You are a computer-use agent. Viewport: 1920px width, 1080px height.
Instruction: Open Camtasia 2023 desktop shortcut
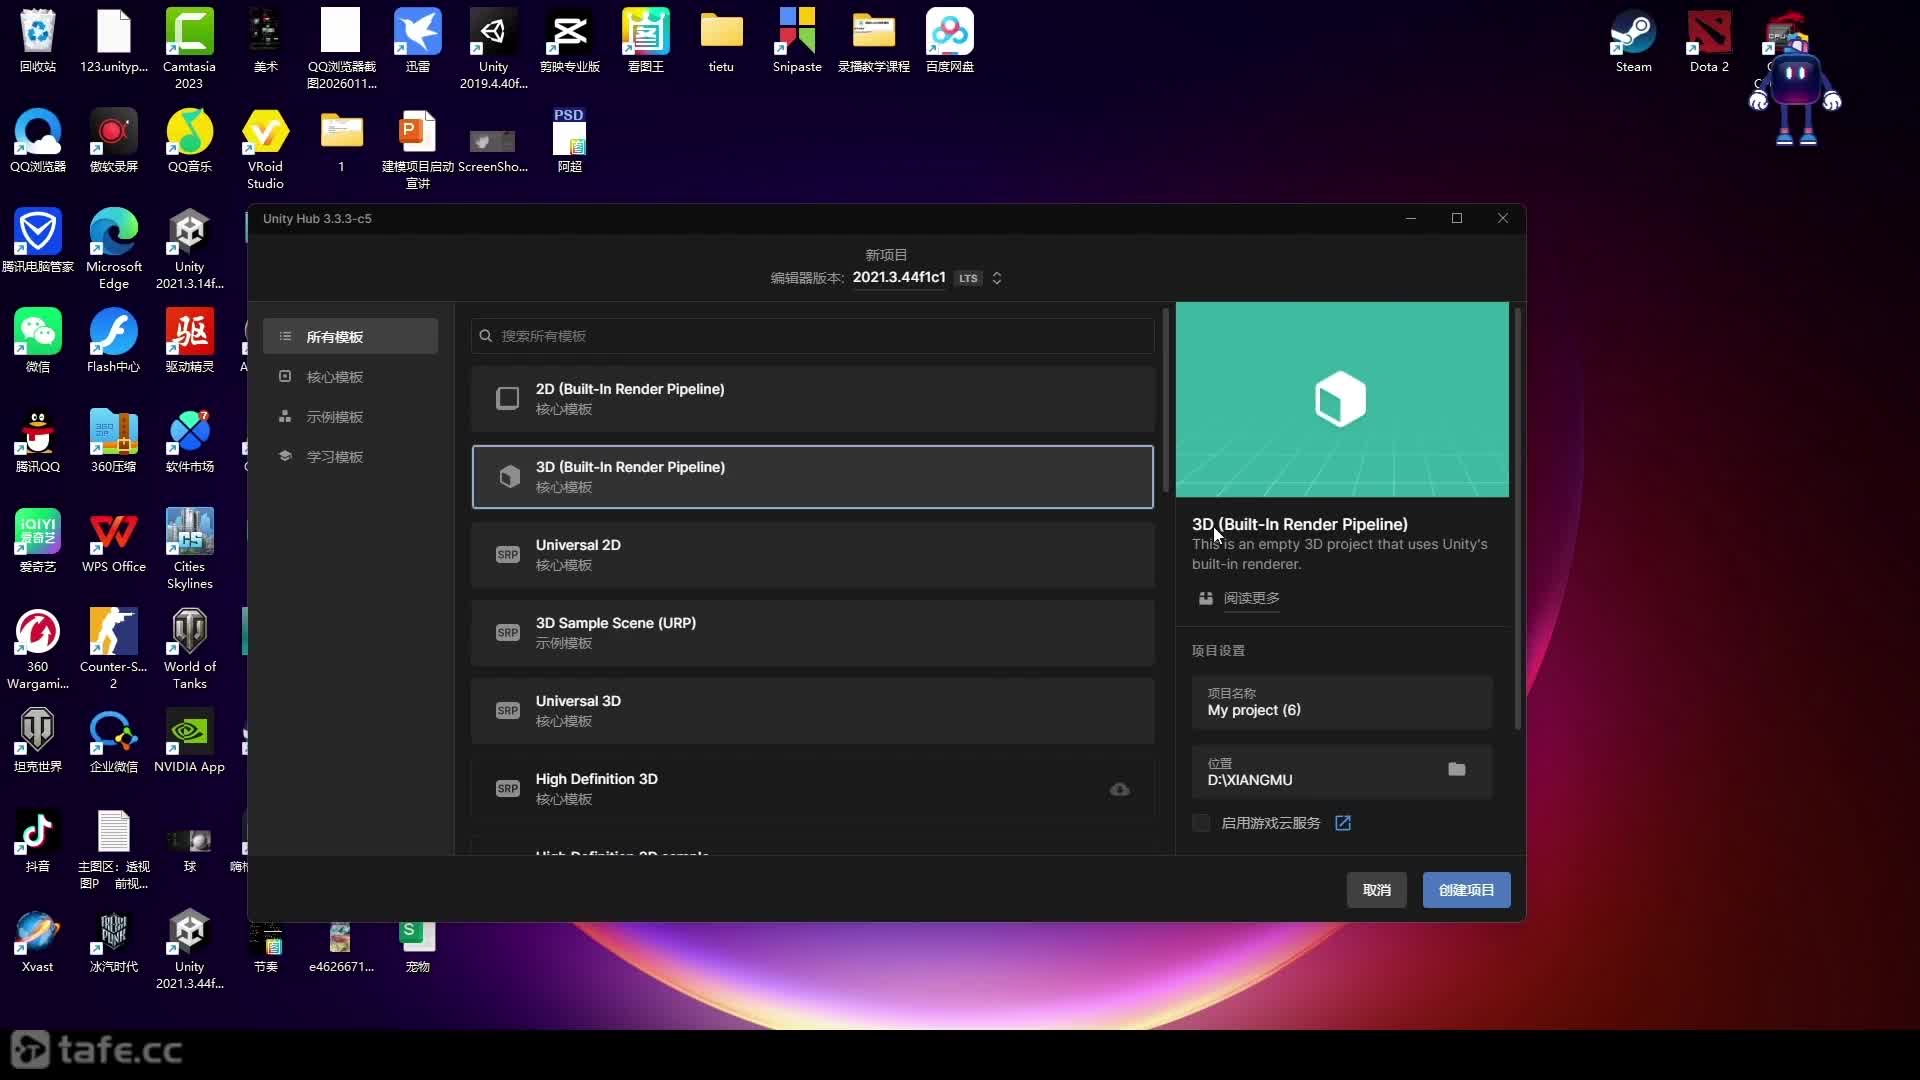point(189,50)
